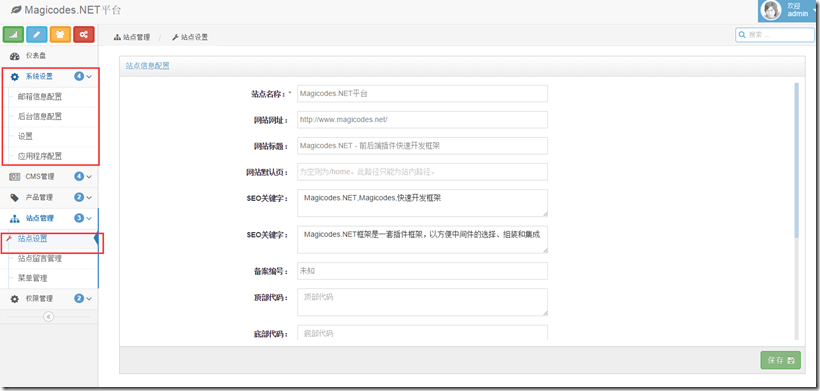Open 应用程序配置 submenu item

40,156
